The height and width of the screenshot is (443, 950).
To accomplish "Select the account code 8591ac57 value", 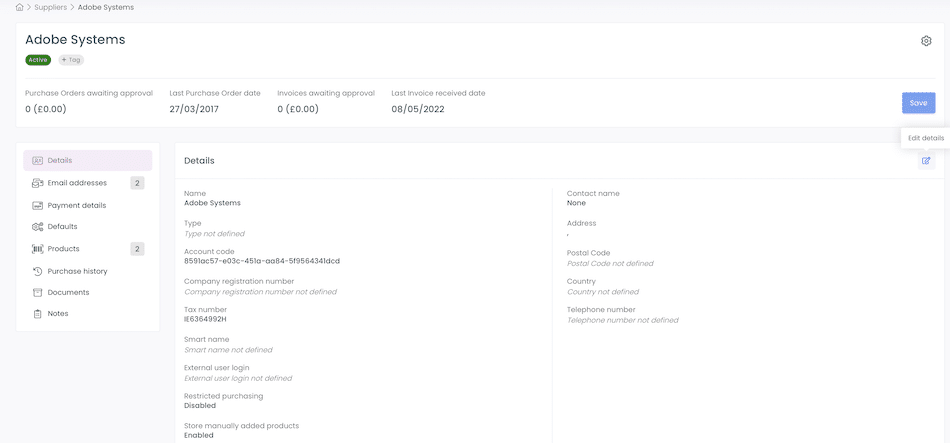I will [x=262, y=261].
